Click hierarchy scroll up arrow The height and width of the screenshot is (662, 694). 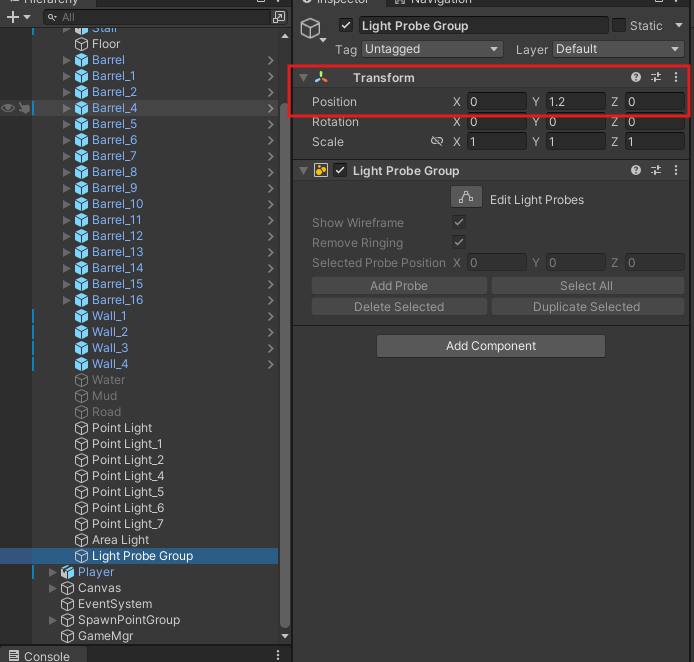click(x=285, y=36)
